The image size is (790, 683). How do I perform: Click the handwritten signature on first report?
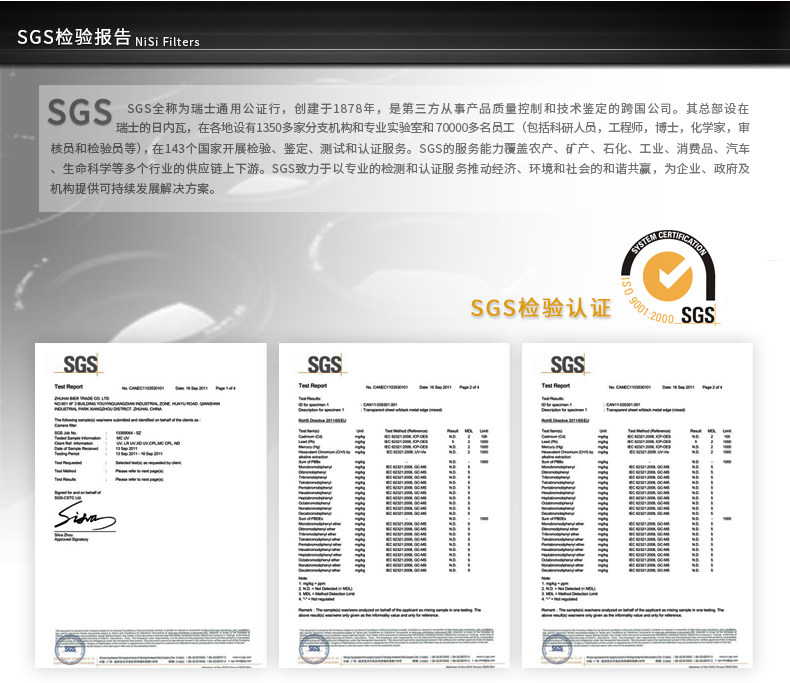pos(85,516)
